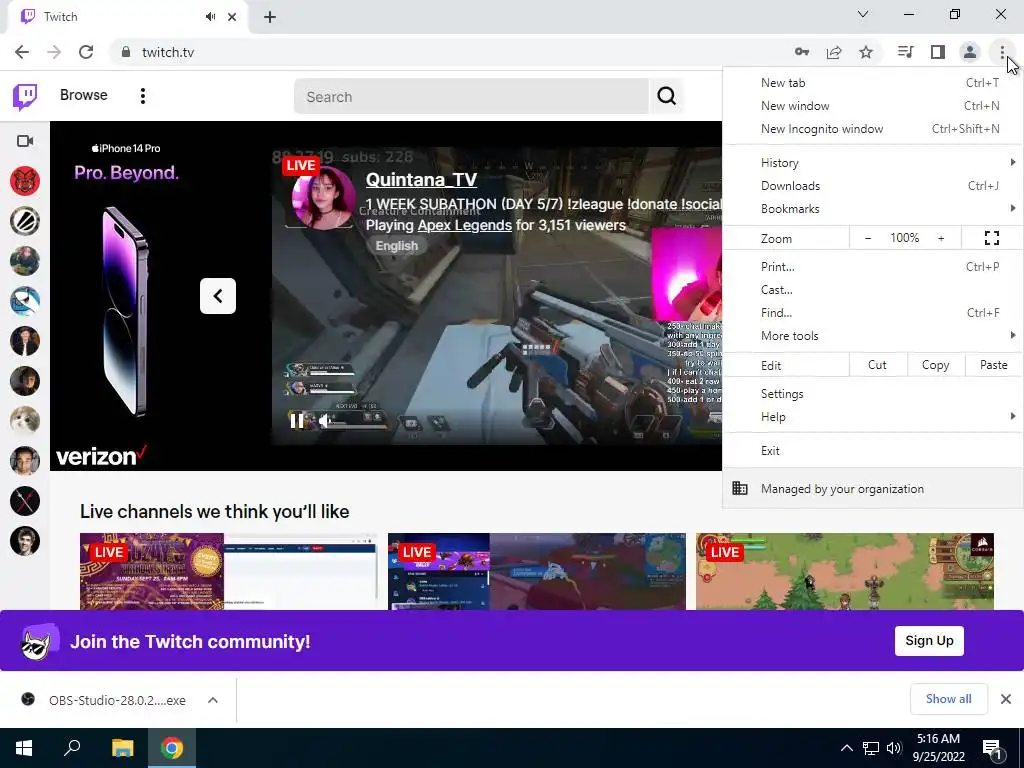The width and height of the screenshot is (1024, 768).
Task: Open the shark avatar channel in sidebar
Action: [x=25, y=301]
